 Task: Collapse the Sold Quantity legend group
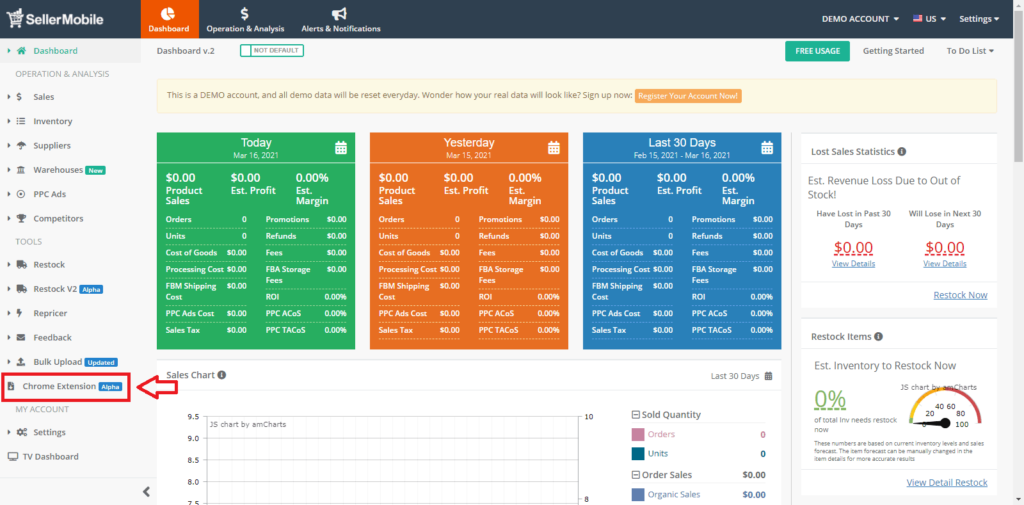click(635, 415)
